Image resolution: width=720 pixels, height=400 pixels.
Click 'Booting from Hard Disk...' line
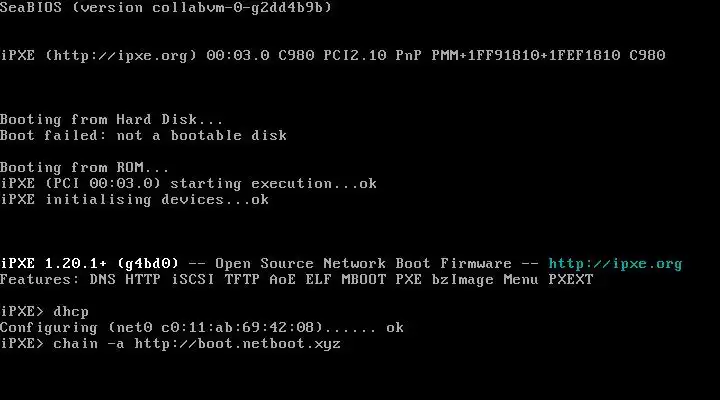tap(112, 119)
